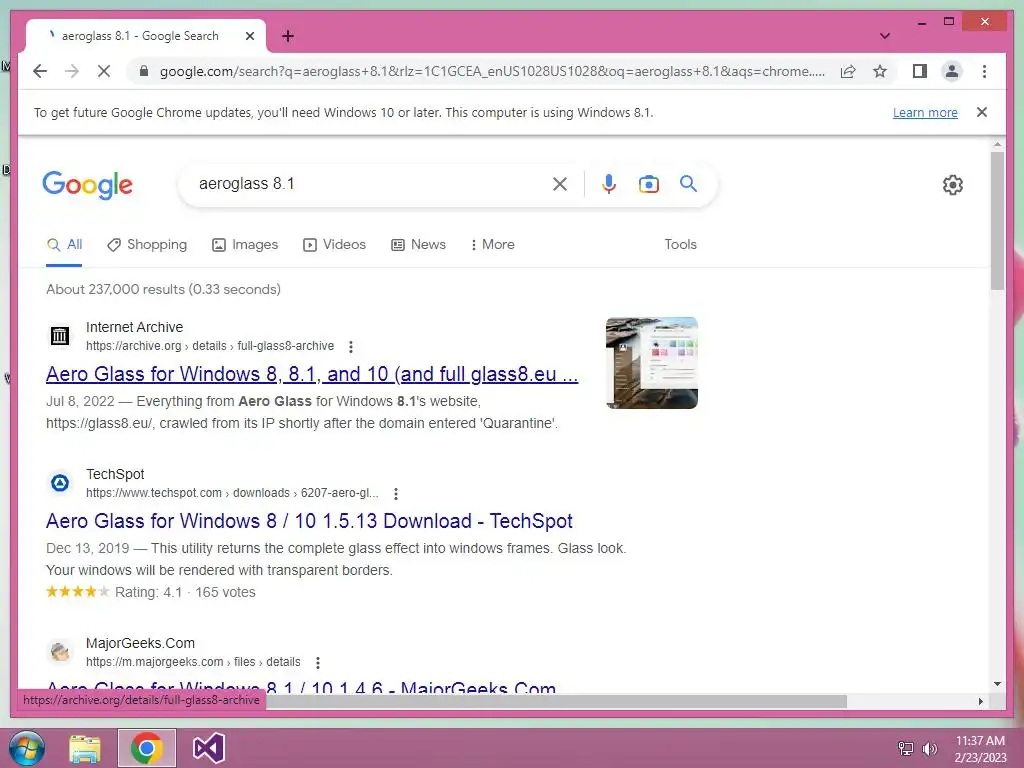Screen dimensions: 1024x768
Task: Open TechSpot result options menu
Action: click(396, 494)
